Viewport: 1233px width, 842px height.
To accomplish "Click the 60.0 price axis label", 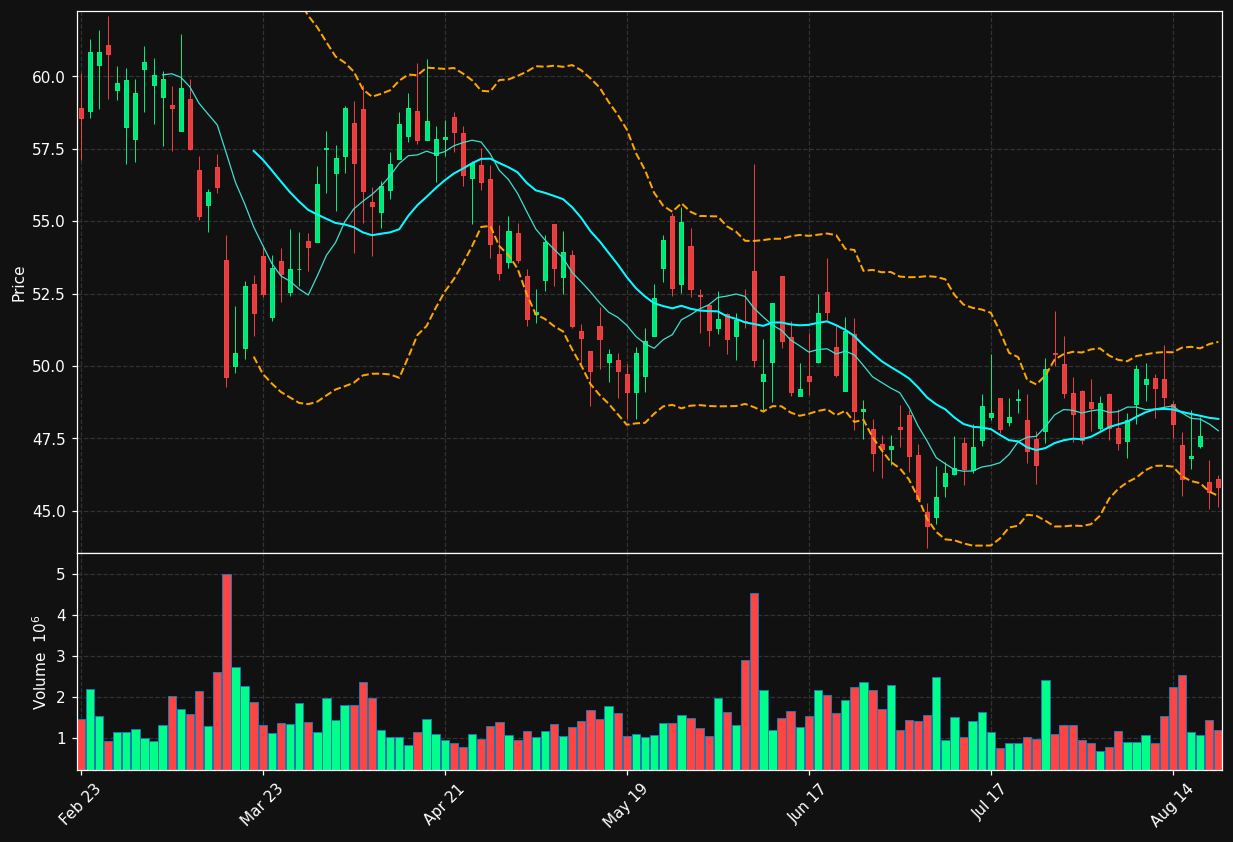I will [49, 77].
